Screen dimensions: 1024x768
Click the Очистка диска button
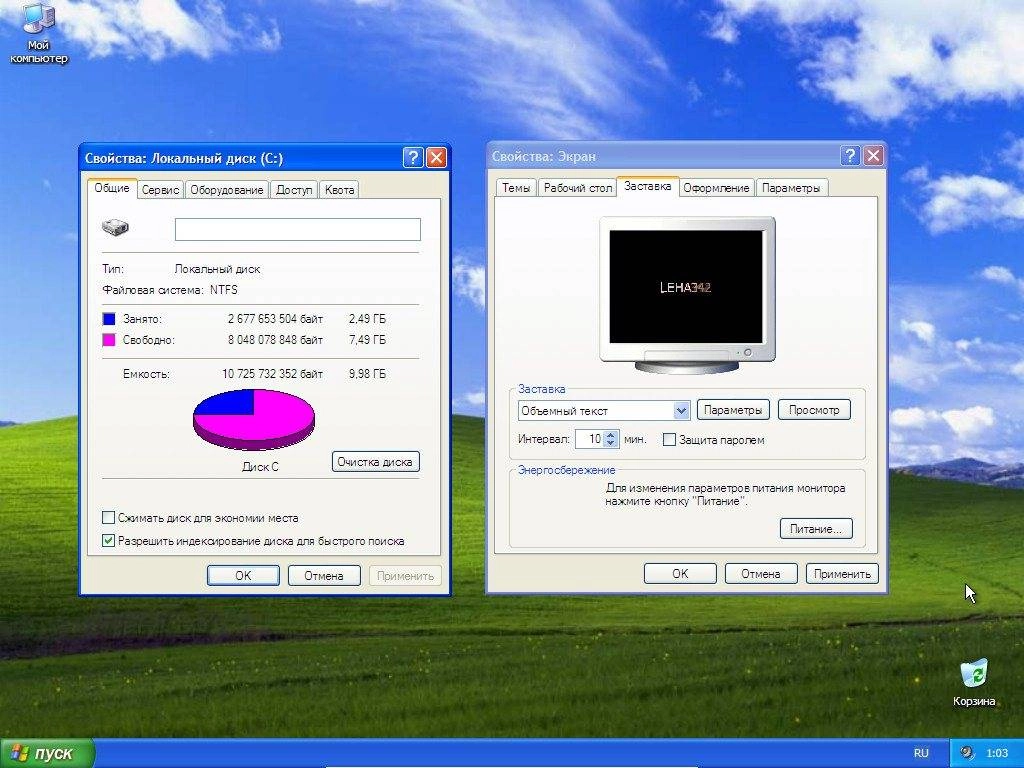tap(376, 462)
